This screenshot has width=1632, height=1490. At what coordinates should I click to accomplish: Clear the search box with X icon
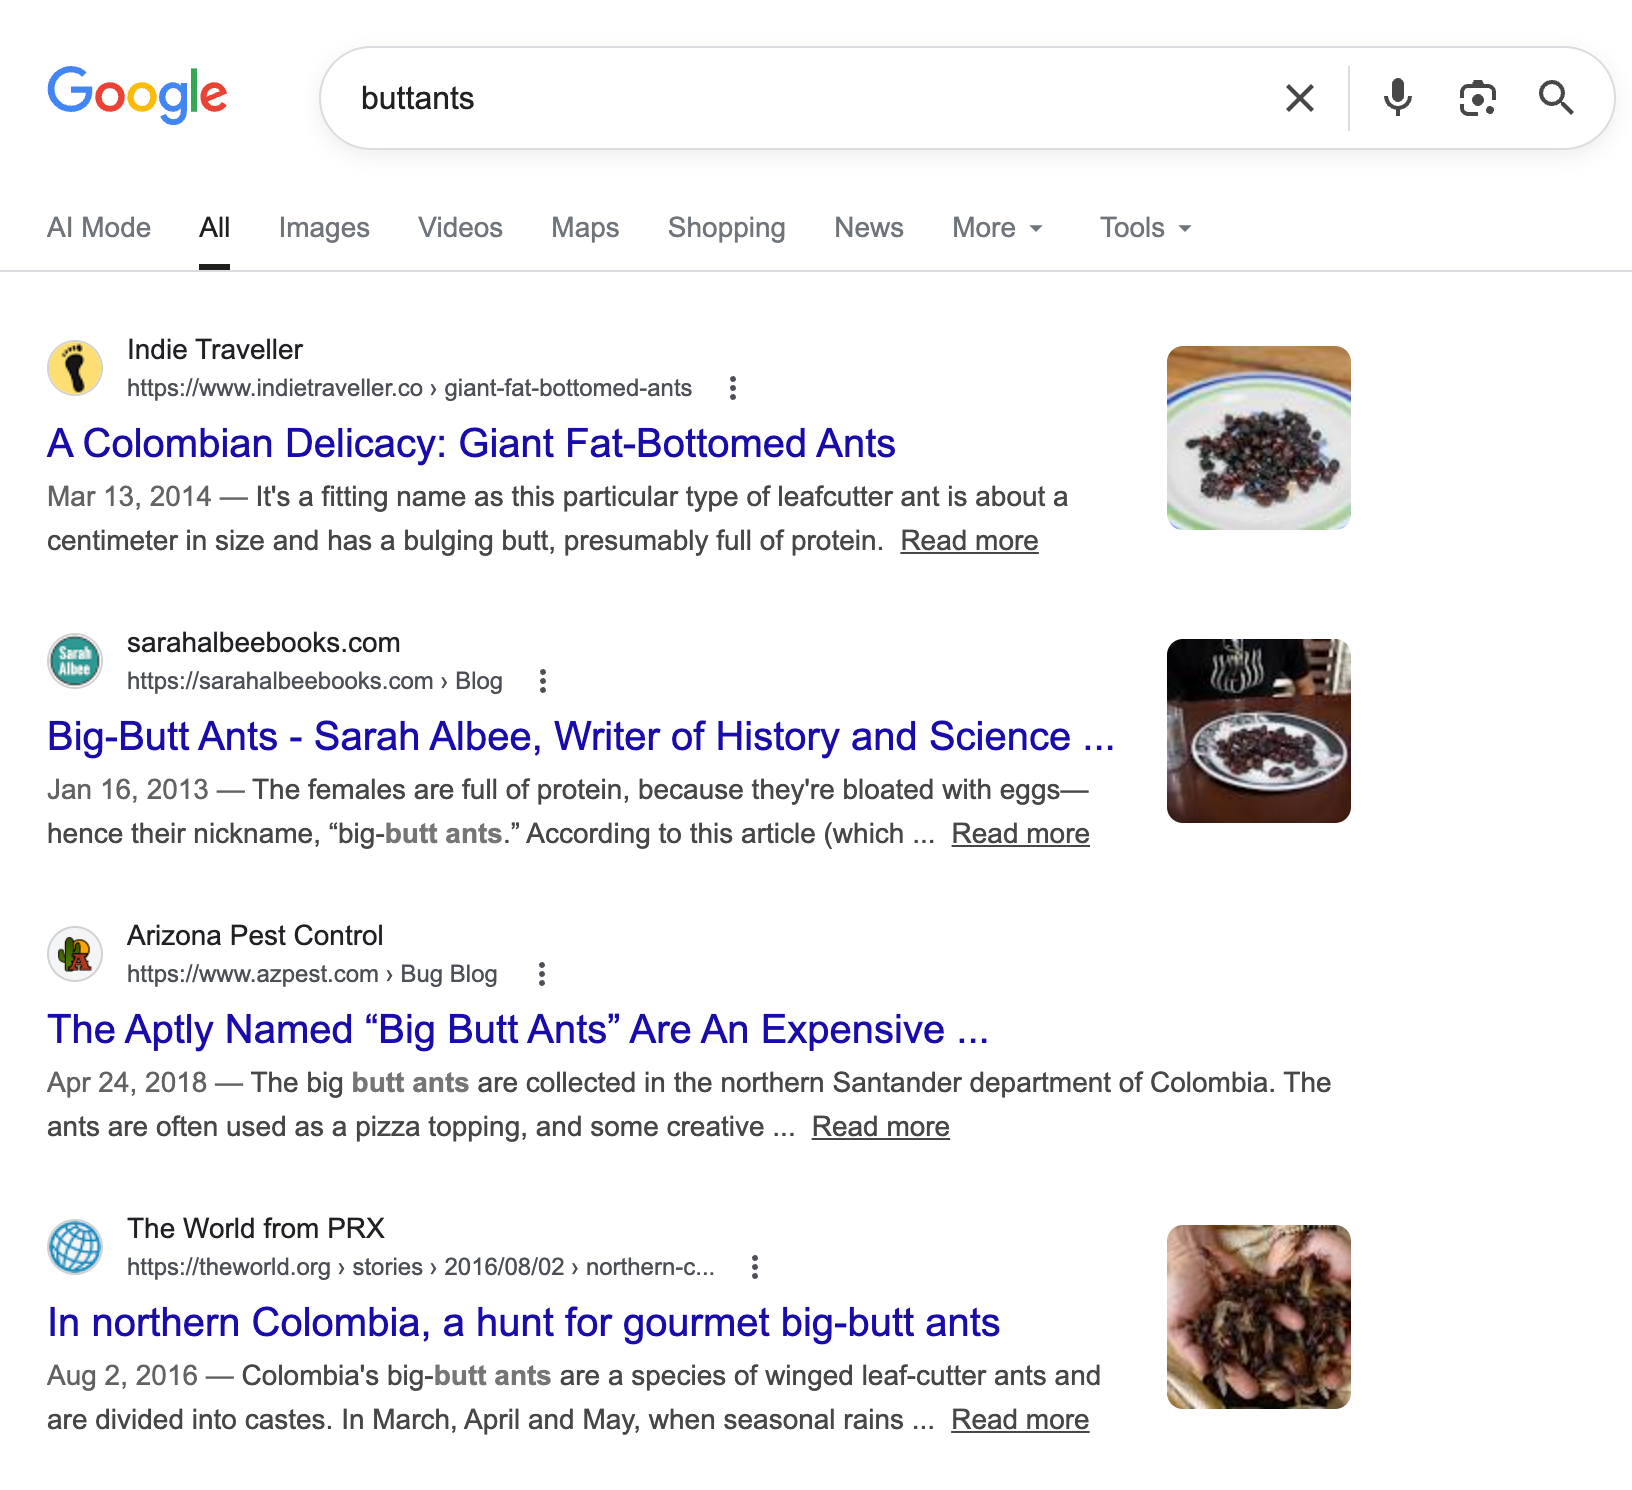pos(1299,98)
